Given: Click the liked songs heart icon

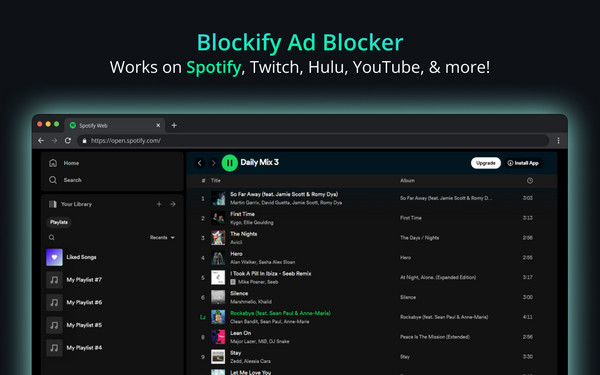Looking at the screenshot, I should click(54, 257).
